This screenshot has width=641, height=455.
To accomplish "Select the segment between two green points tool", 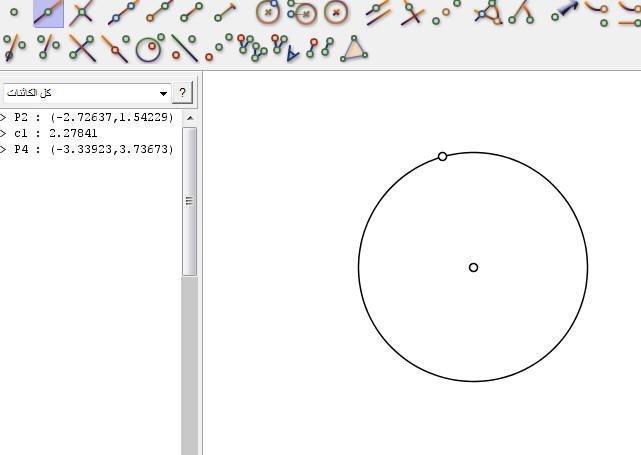I will tap(191, 12).
